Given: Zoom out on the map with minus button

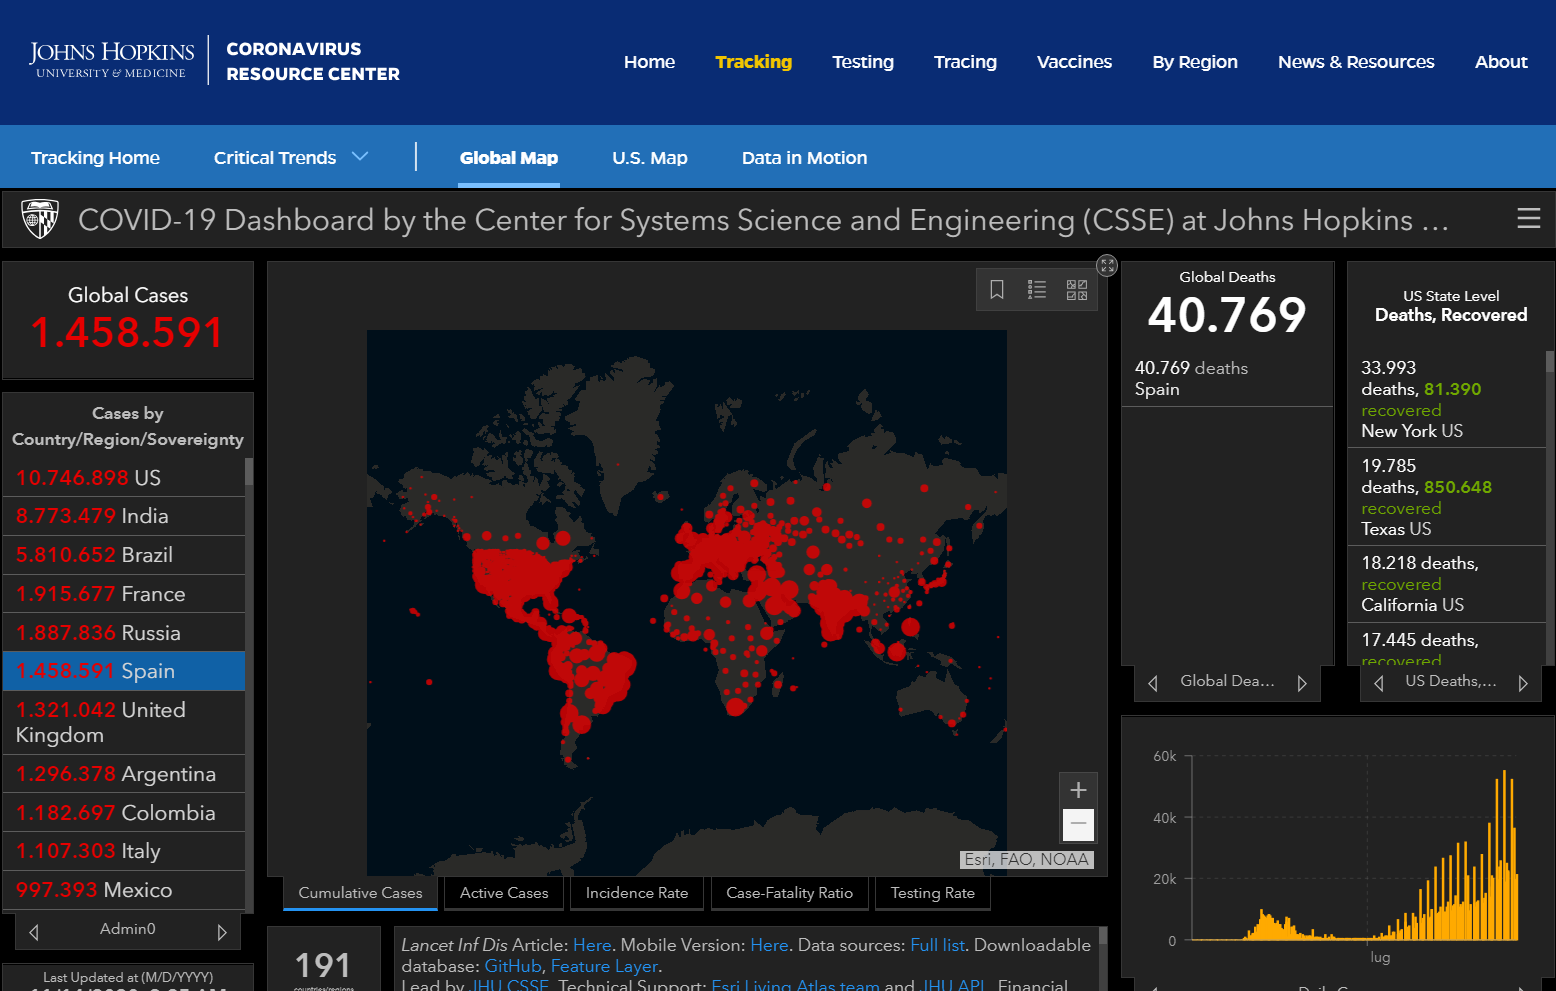Looking at the screenshot, I should 1078,825.
